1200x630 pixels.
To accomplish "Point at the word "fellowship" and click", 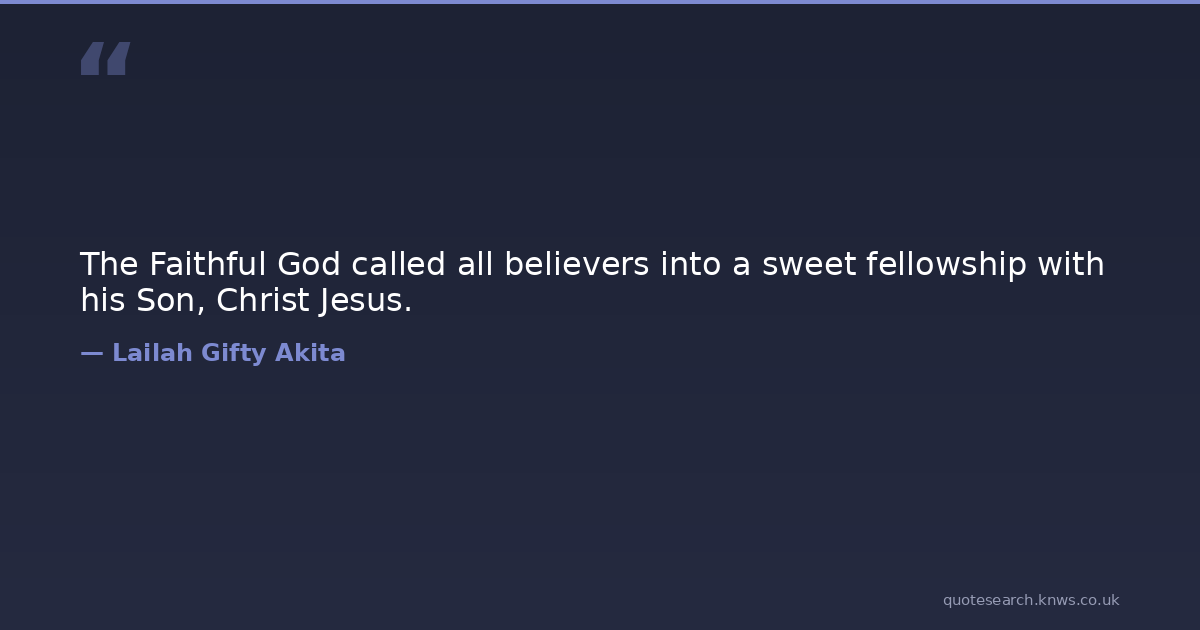I will pos(946,265).
